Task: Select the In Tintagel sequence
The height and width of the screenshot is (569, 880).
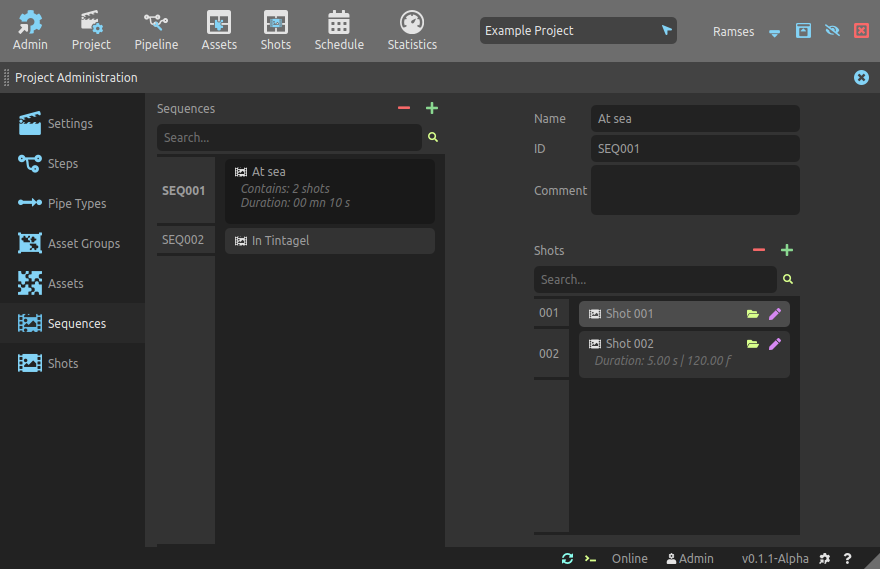Action: tap(329, 241)
